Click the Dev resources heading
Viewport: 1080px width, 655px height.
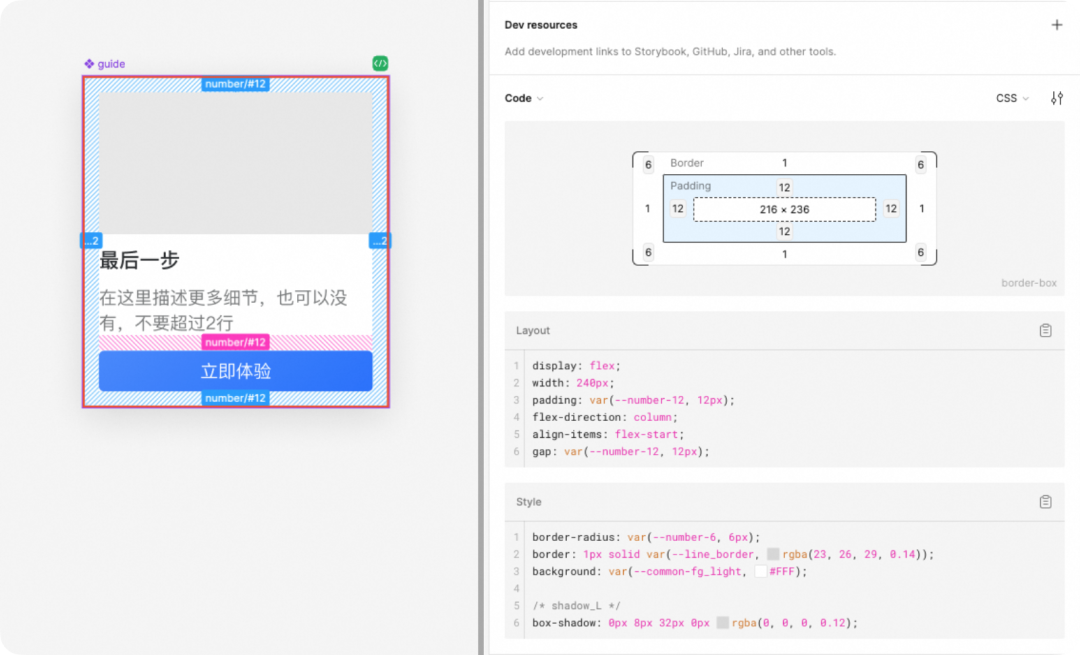[x=541, y=25]
